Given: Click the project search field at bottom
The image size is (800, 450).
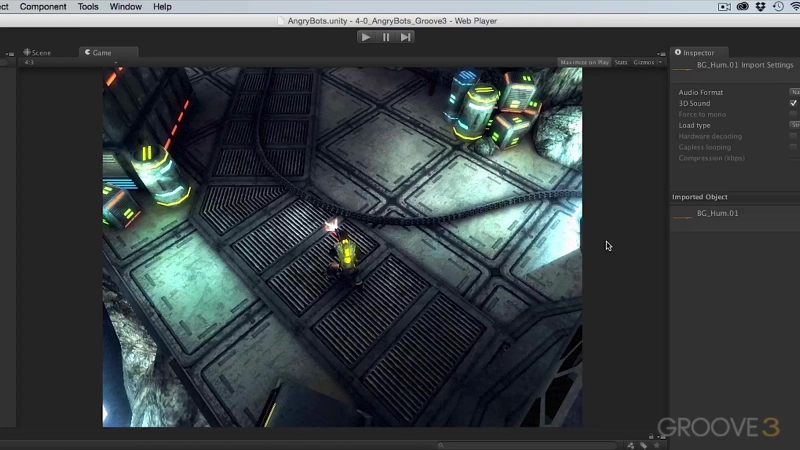Looking at the screenshot, I should 528,445.
